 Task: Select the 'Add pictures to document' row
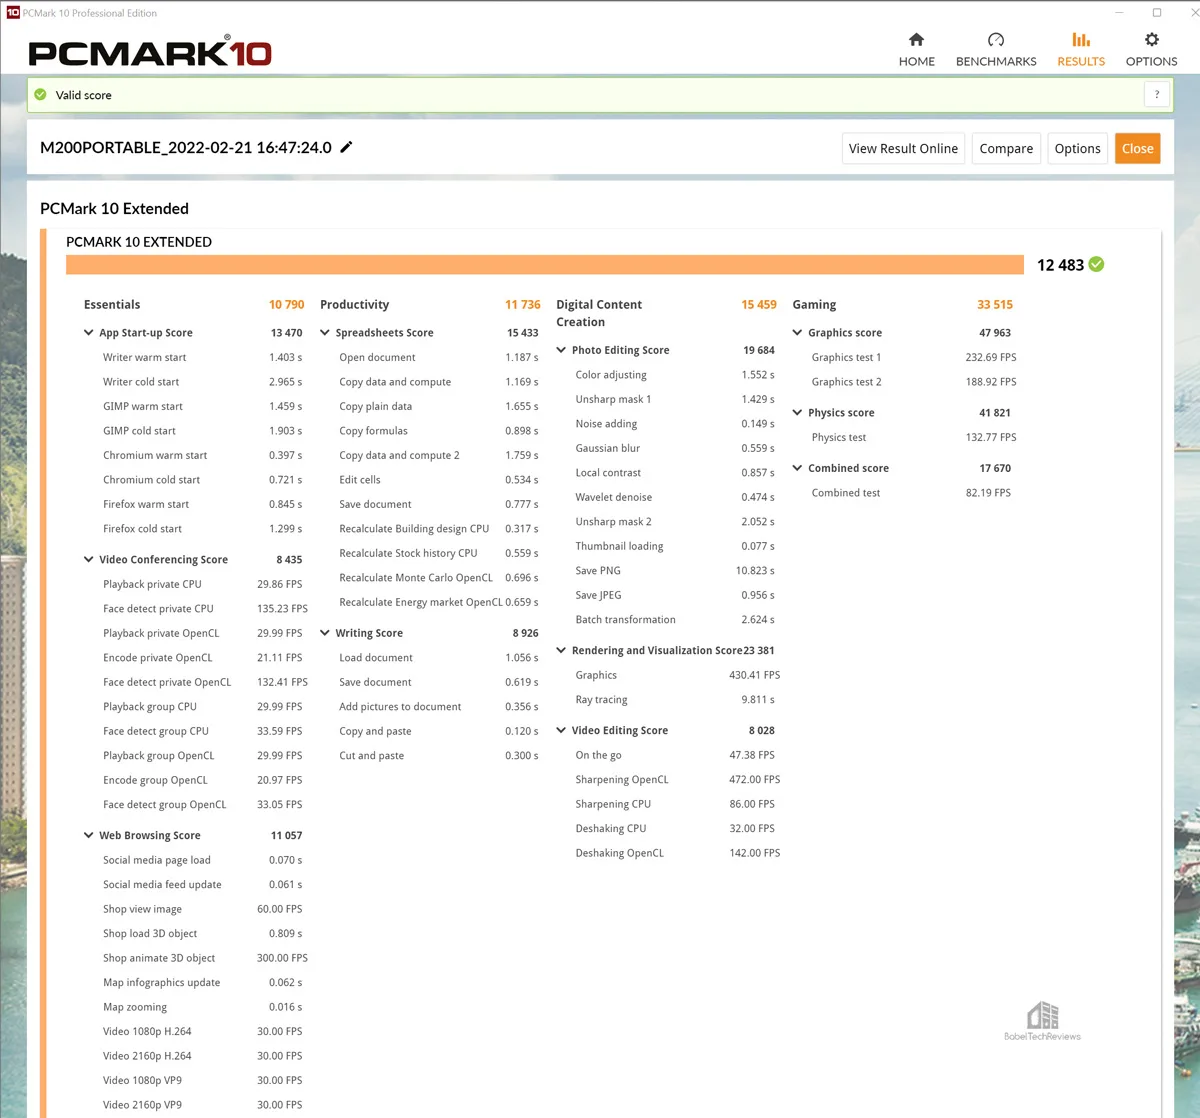point(438,707)
